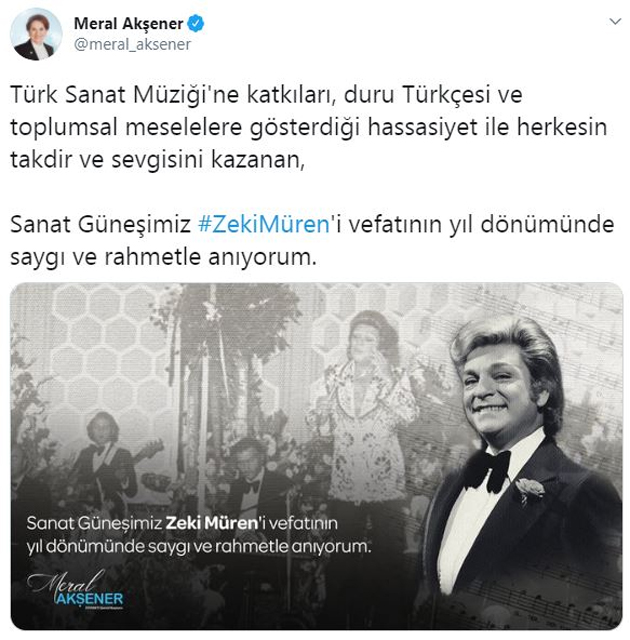Click the blue verified badge
Screen dimensions: 630x640
[x=195, y=23]
